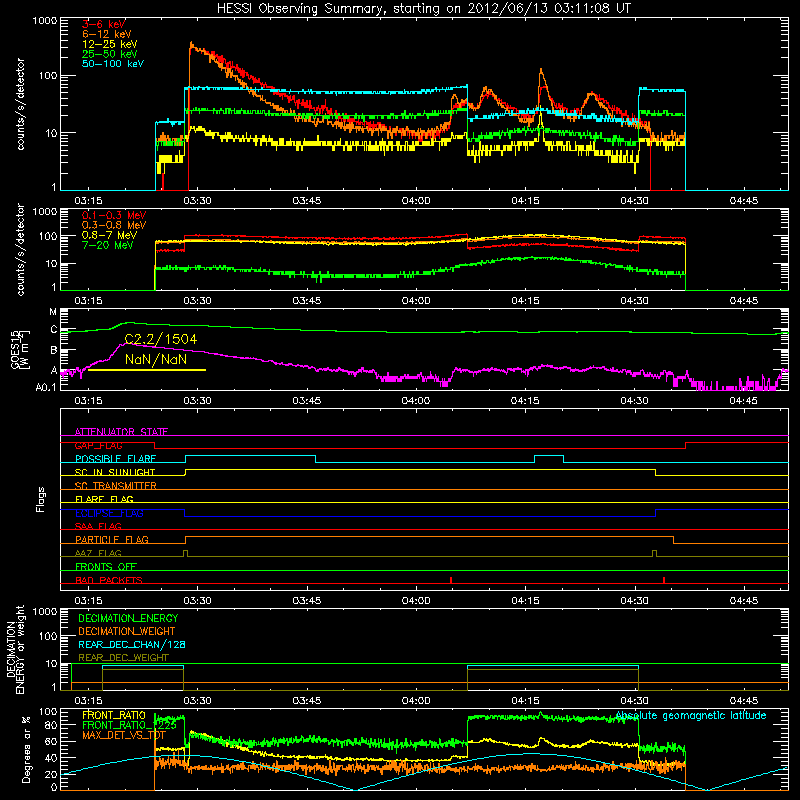Image resolution: width=800 pixels, height=800 pixels.
Task: Click the 25-50 keV legend entry
Action: click(110, 54)
